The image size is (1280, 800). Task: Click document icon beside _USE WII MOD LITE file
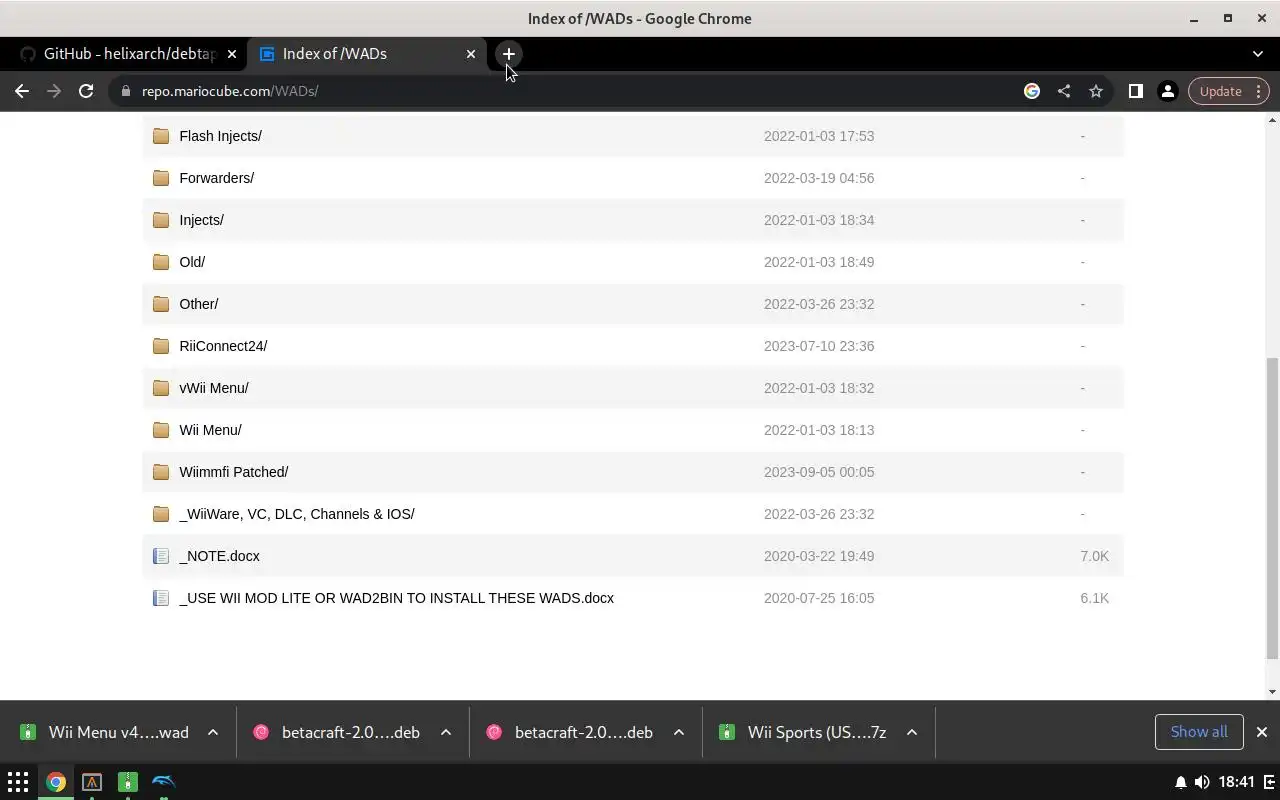click(161, 598)
